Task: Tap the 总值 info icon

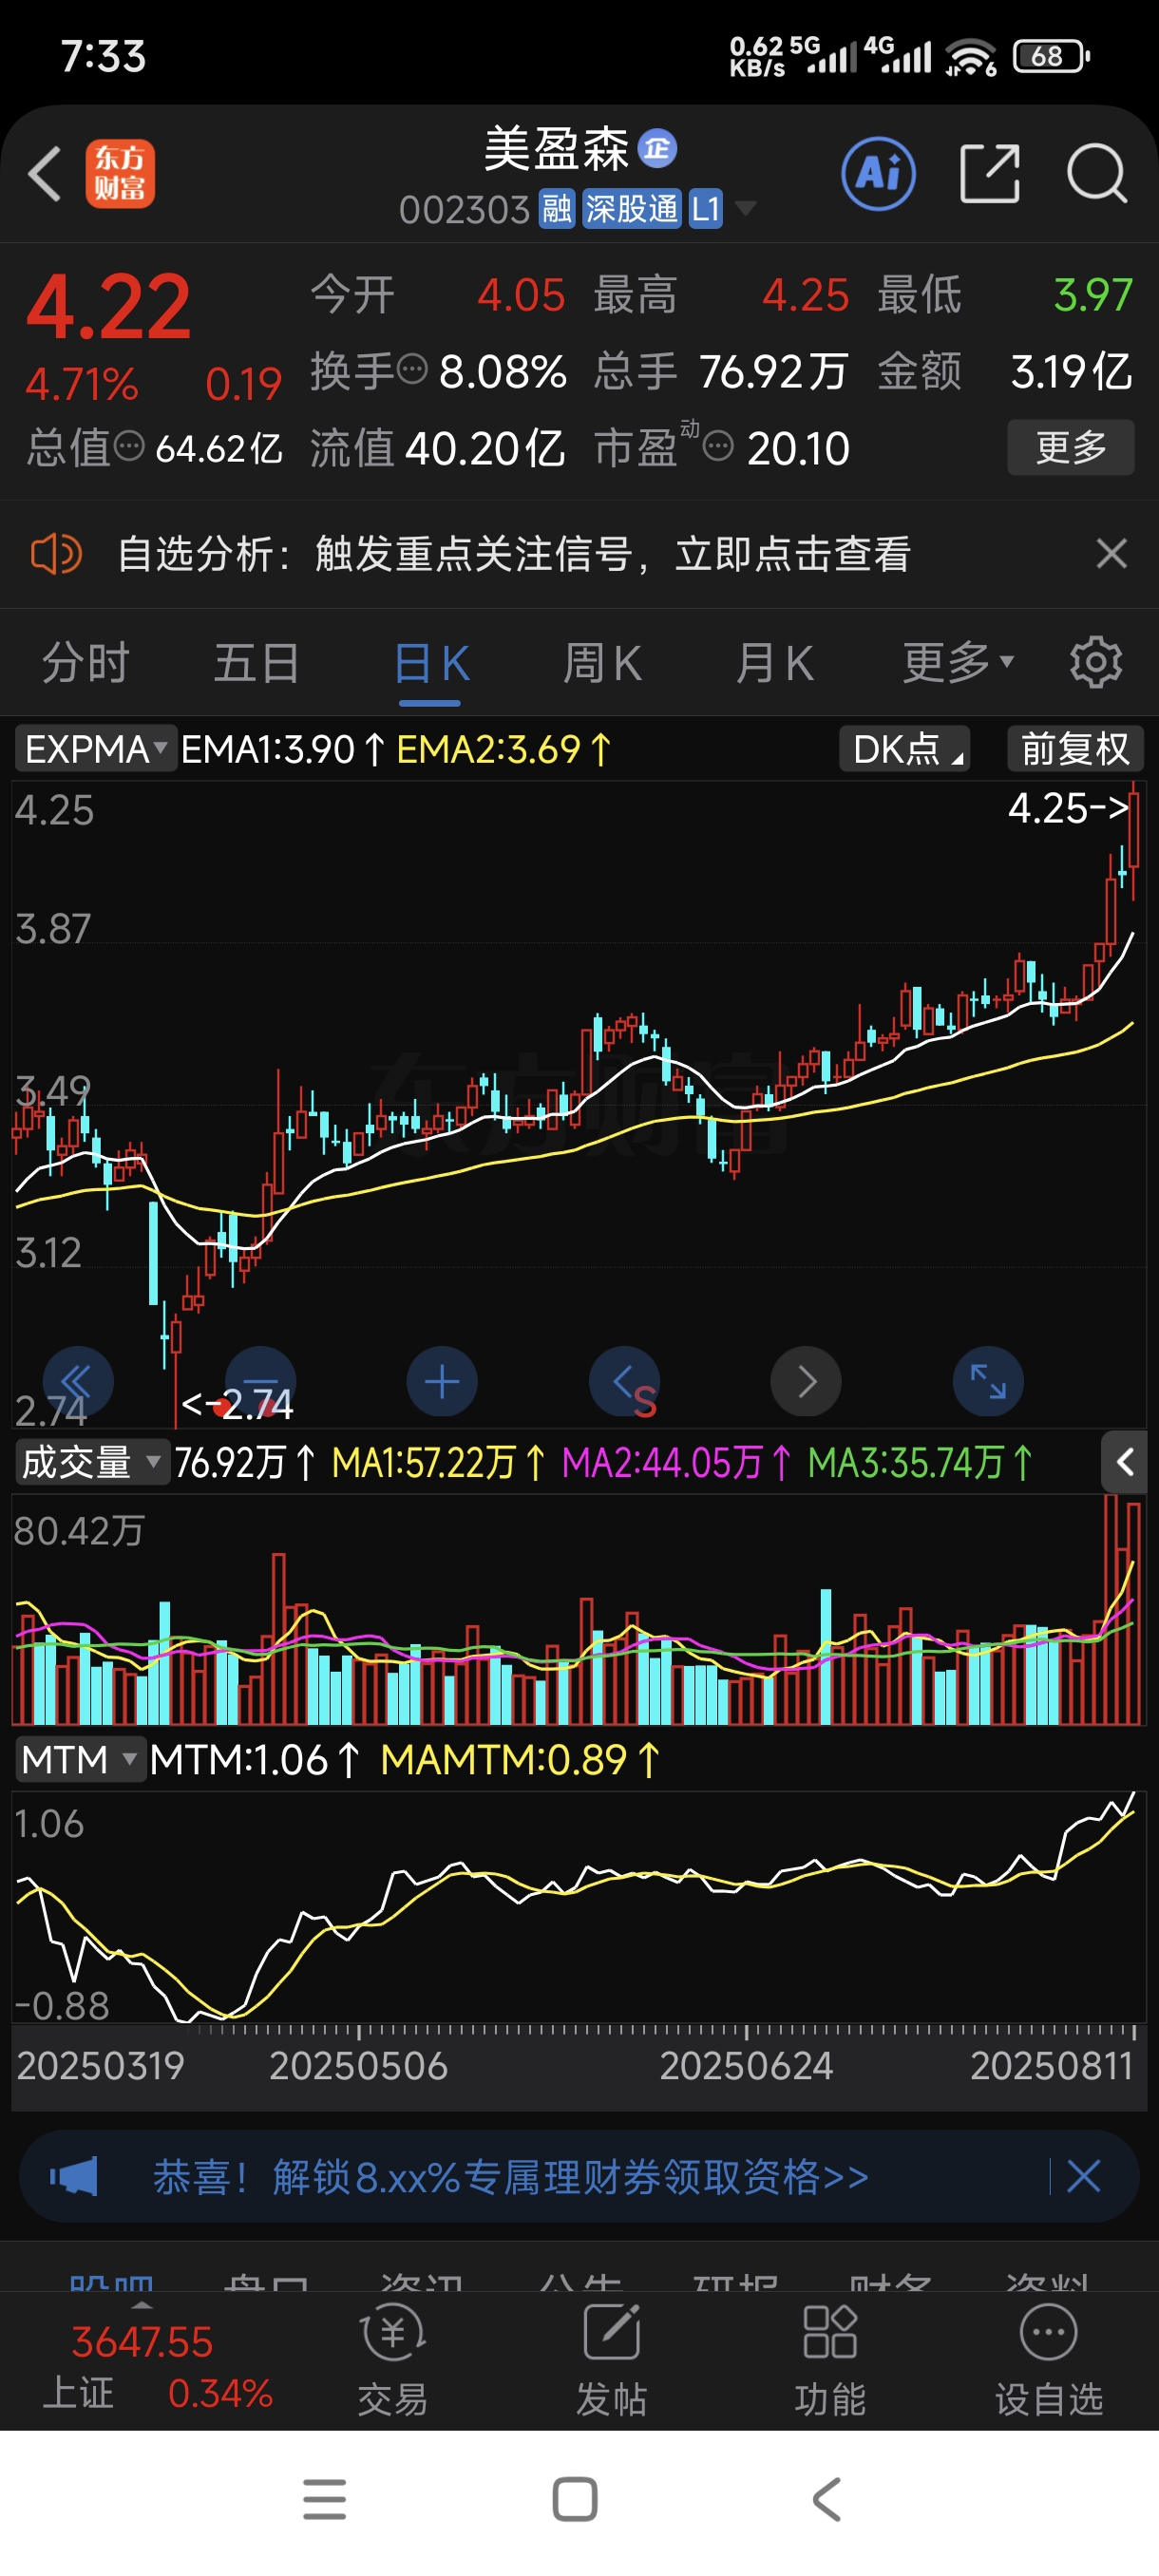Action: (x=129, y=446)
